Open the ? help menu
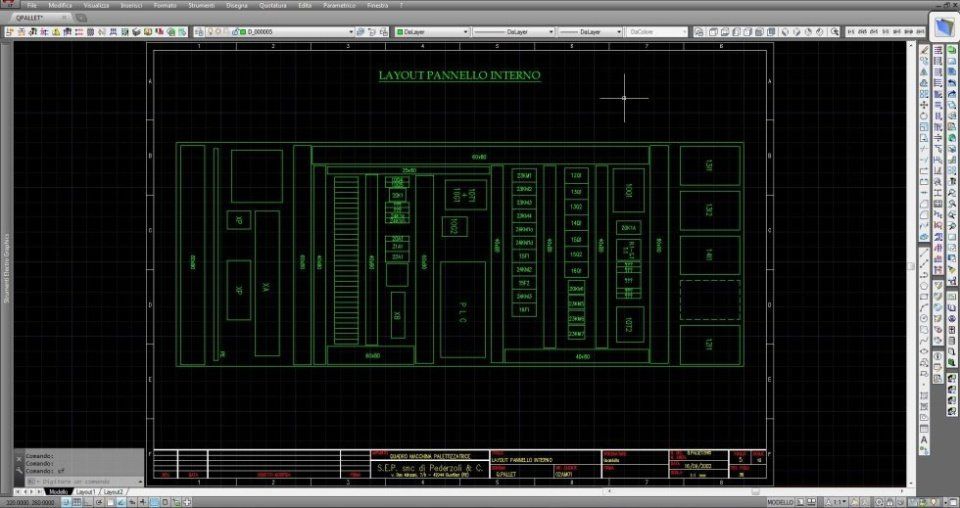The height and width of the screenshot is (508, 960). pyautogui.click(x=402, y=6)
